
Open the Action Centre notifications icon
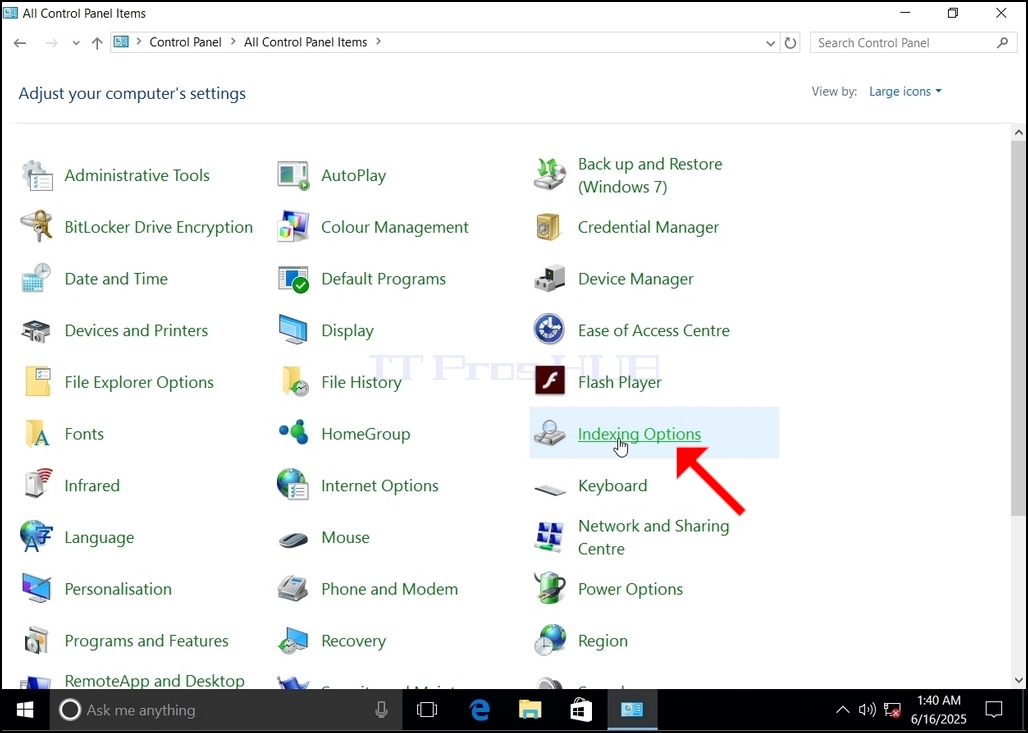994,709
